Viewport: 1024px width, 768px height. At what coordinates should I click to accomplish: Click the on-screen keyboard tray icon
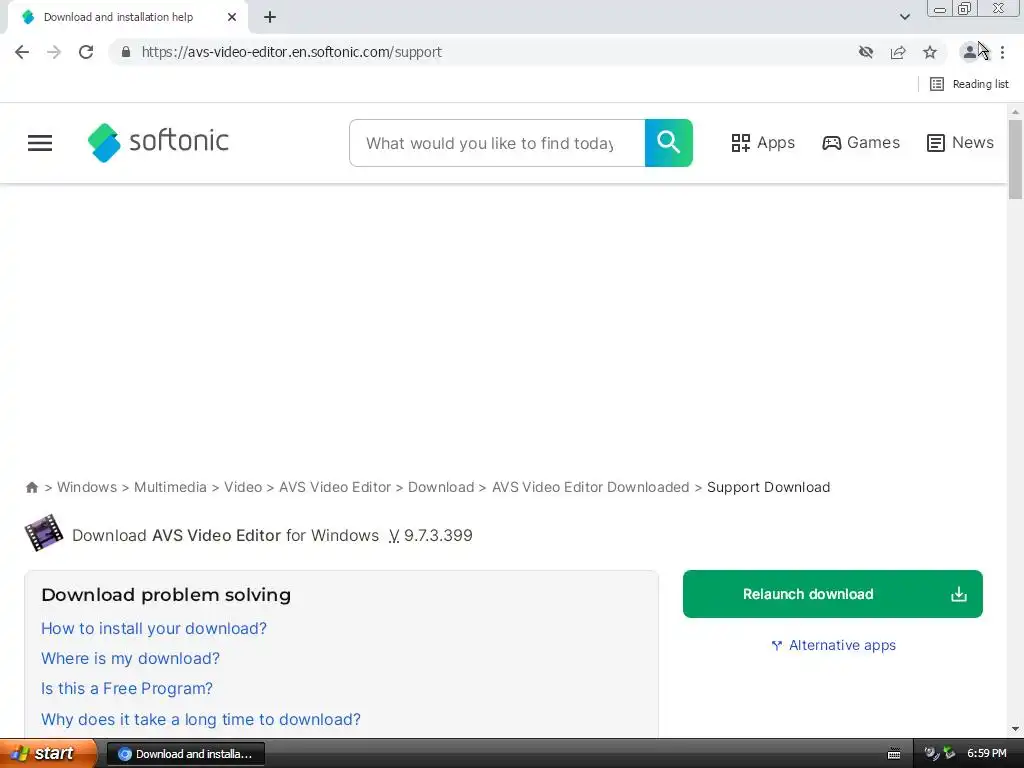(x=894, y=754)
